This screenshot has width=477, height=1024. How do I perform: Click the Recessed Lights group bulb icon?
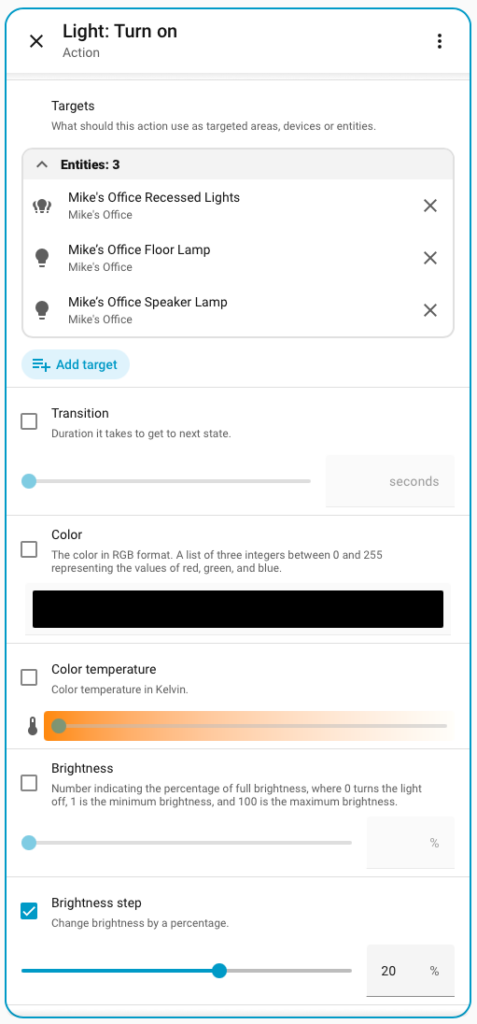pos(42,206)
